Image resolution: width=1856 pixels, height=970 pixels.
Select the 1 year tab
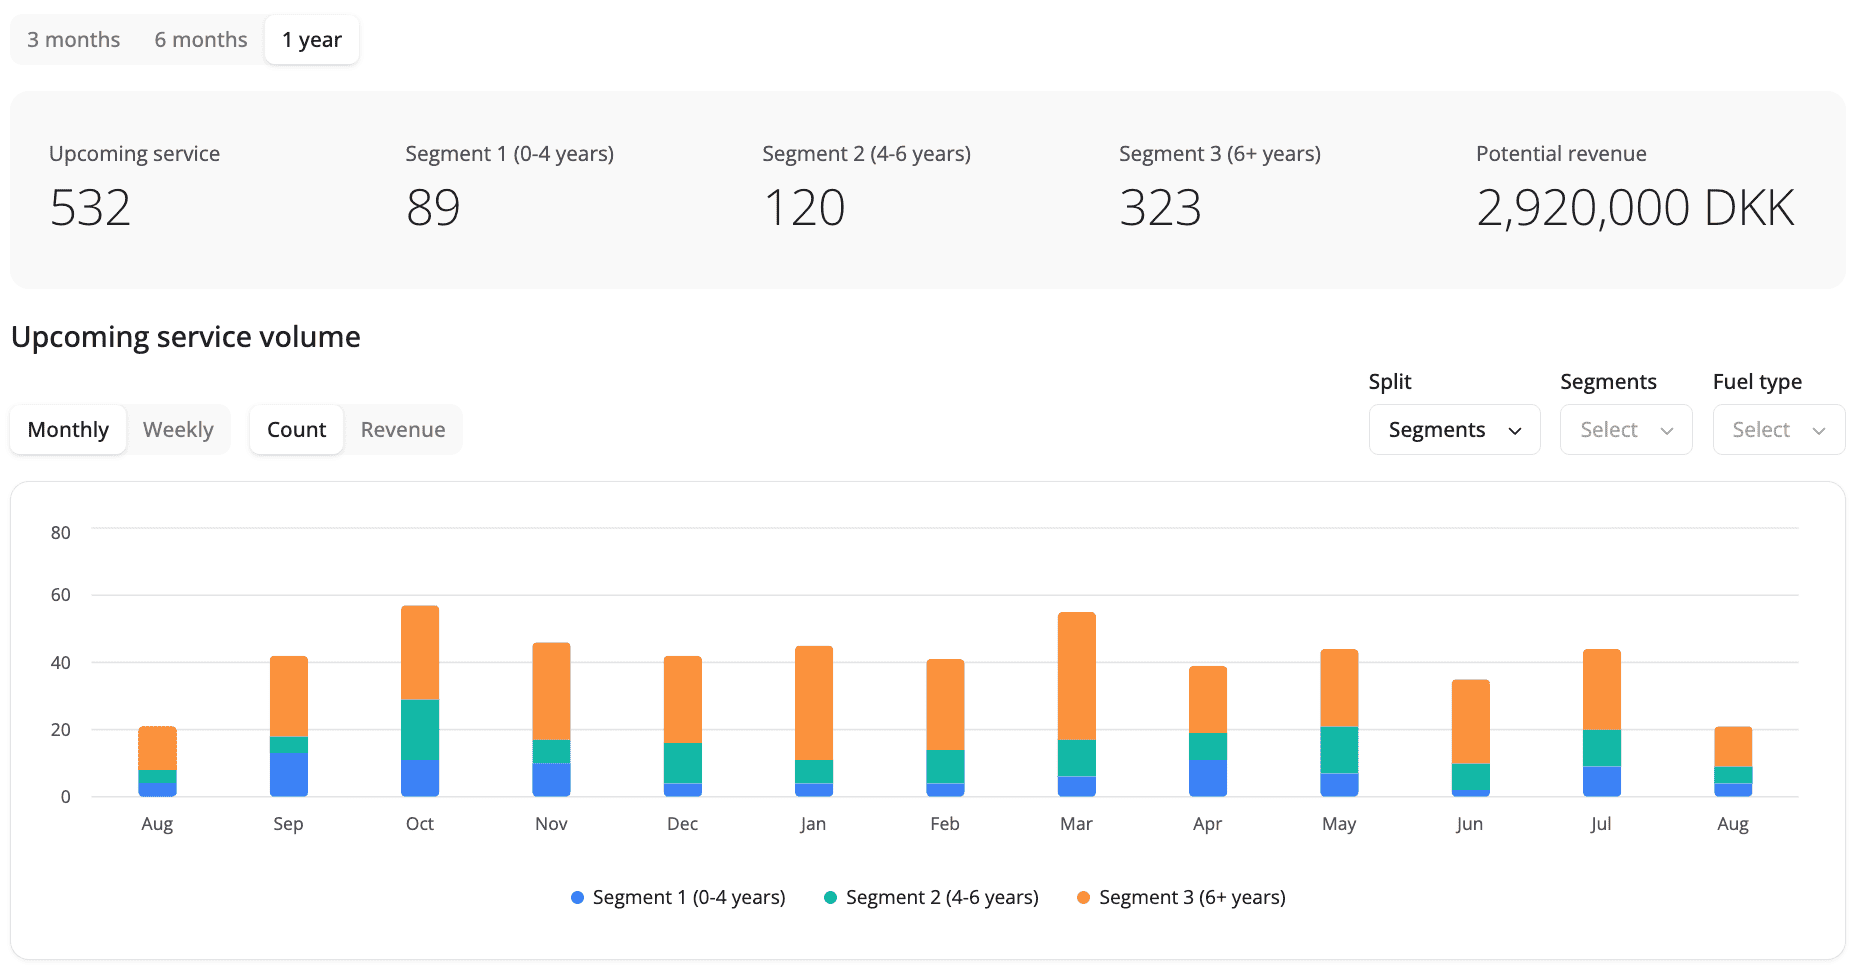coord(312,40)
